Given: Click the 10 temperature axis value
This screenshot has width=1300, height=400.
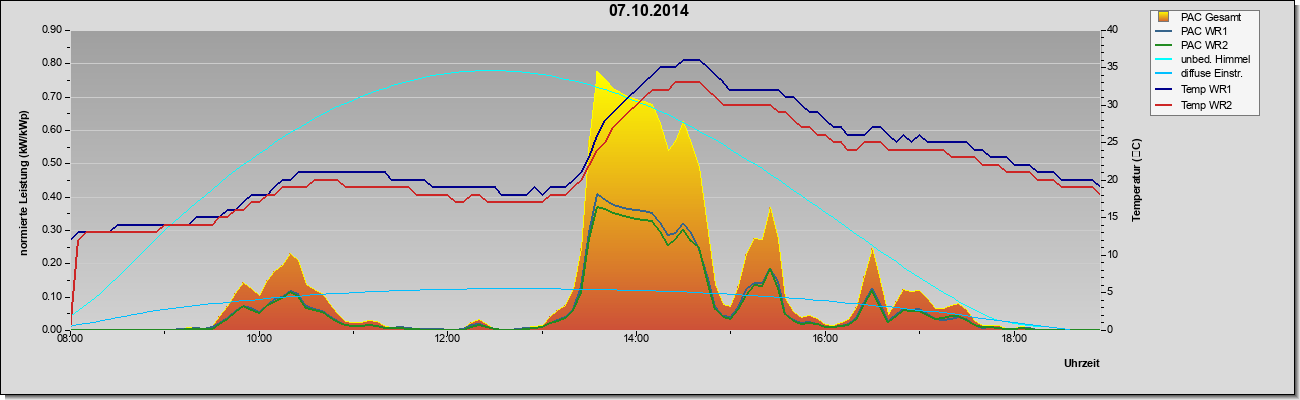Looking at the screenshot, I should [x=1112, y=254].
